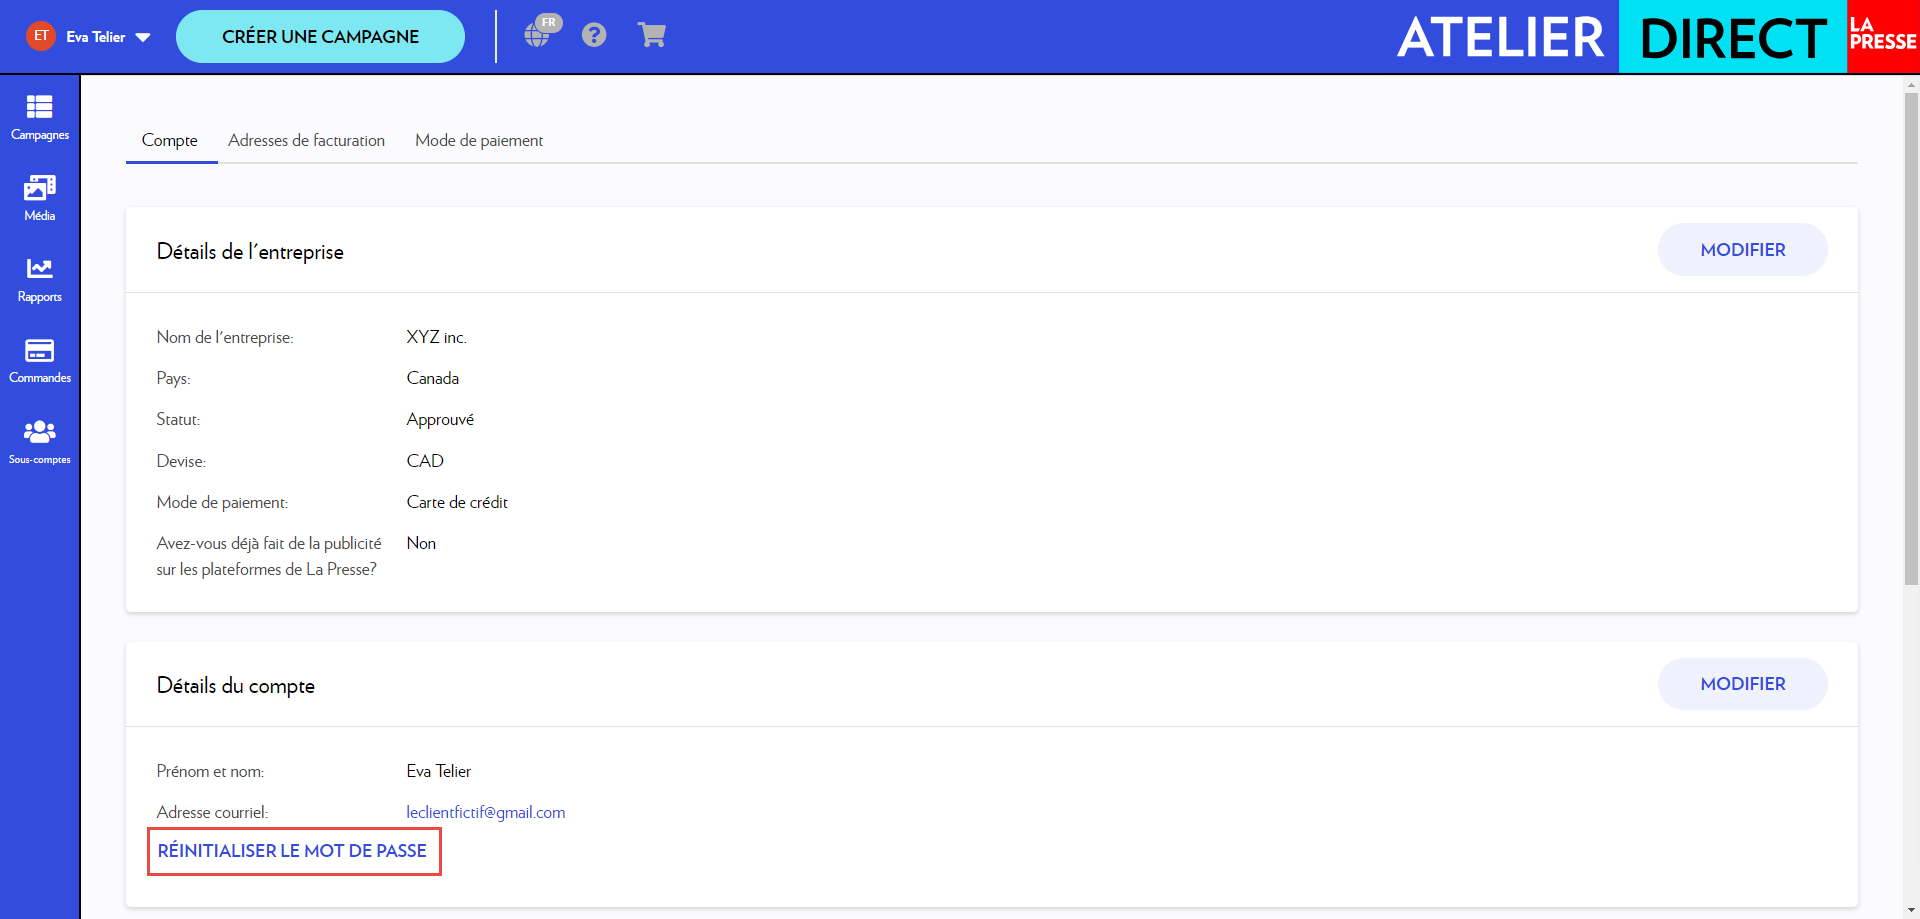The height and width of the screenshot is (919, 1920).
Task: Click Modifier for Détails du compte
Action: point(1742,684)
